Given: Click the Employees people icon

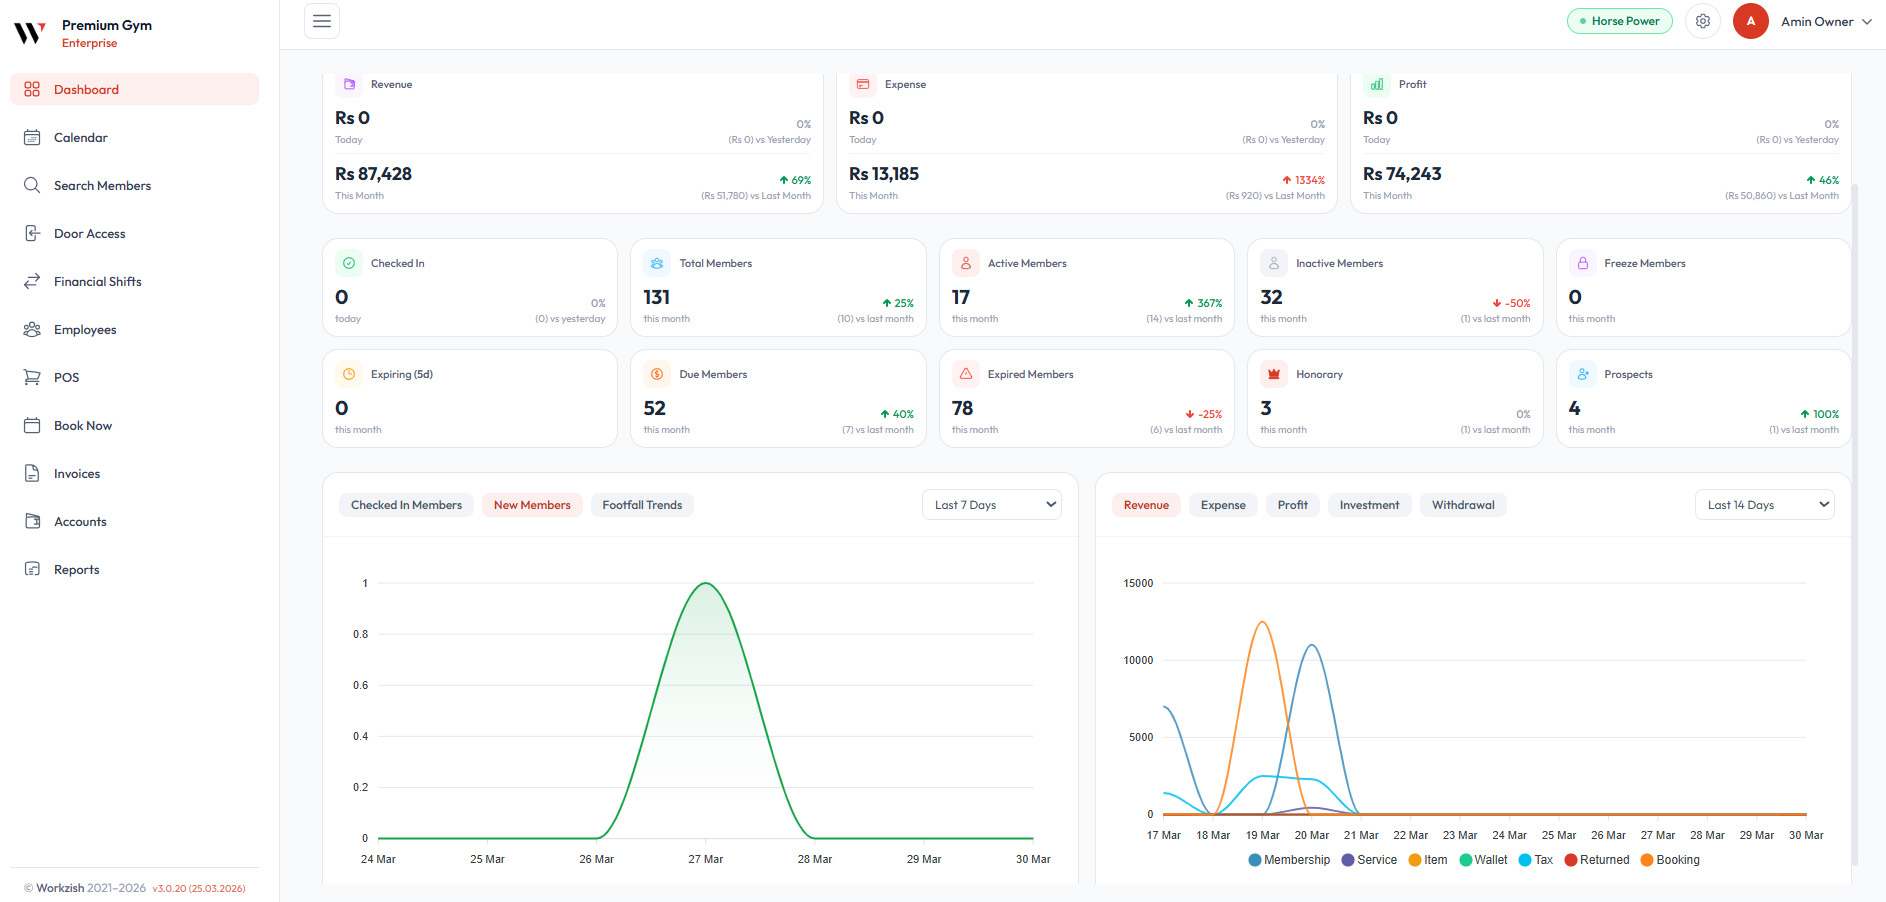Looking at the screenshot, I should (x=32, y=329).
